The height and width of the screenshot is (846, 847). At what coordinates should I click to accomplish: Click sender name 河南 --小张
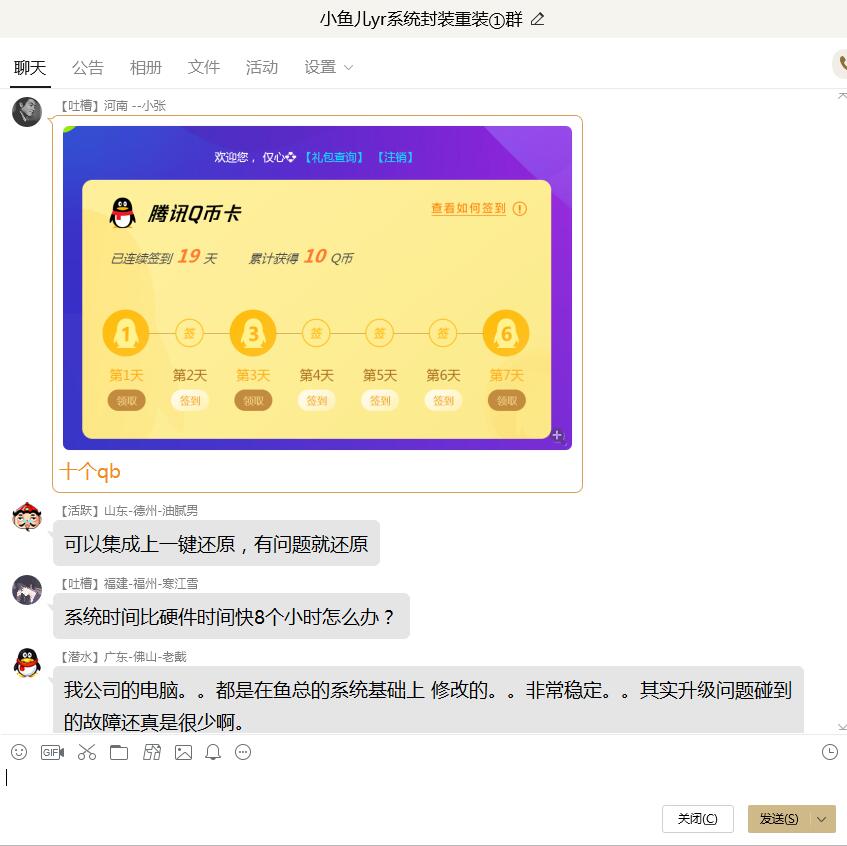135,105
